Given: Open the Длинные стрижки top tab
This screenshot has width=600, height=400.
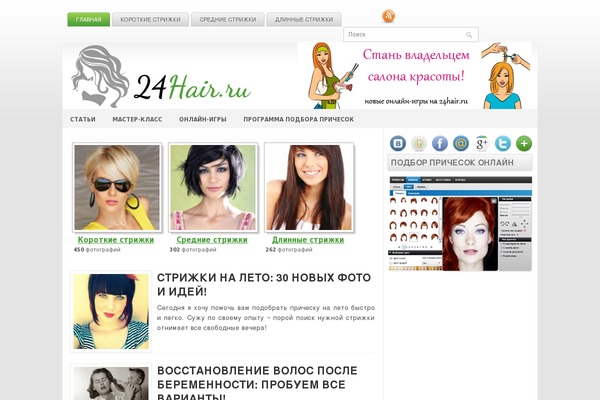Looking at the screenshot, I should point(304,20).
